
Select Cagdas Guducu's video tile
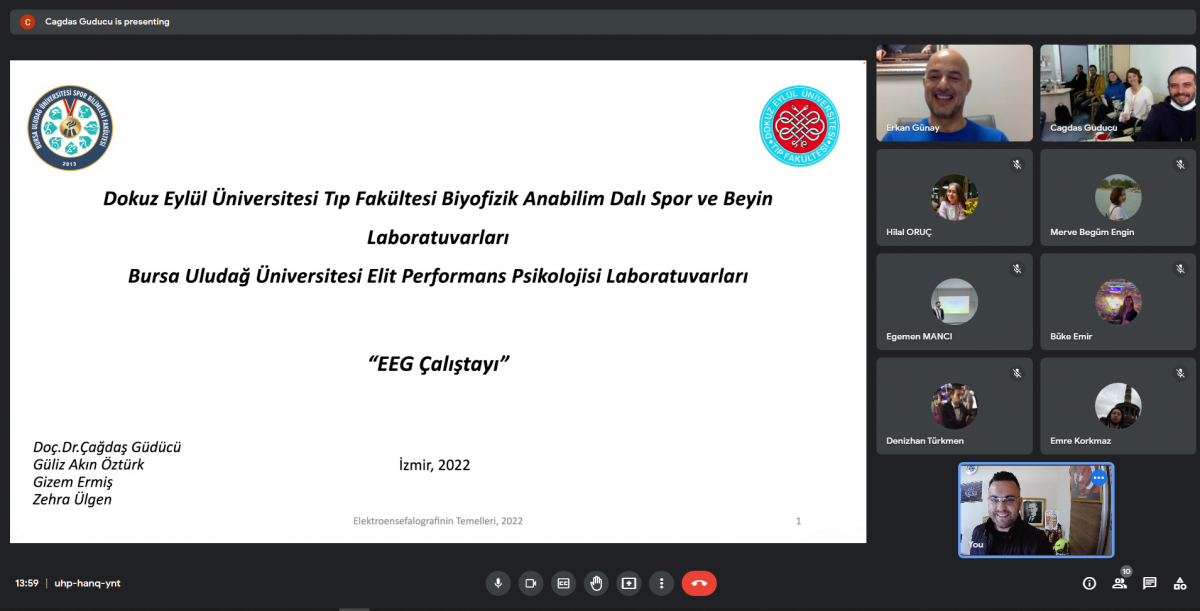(x=1118, y=92)
